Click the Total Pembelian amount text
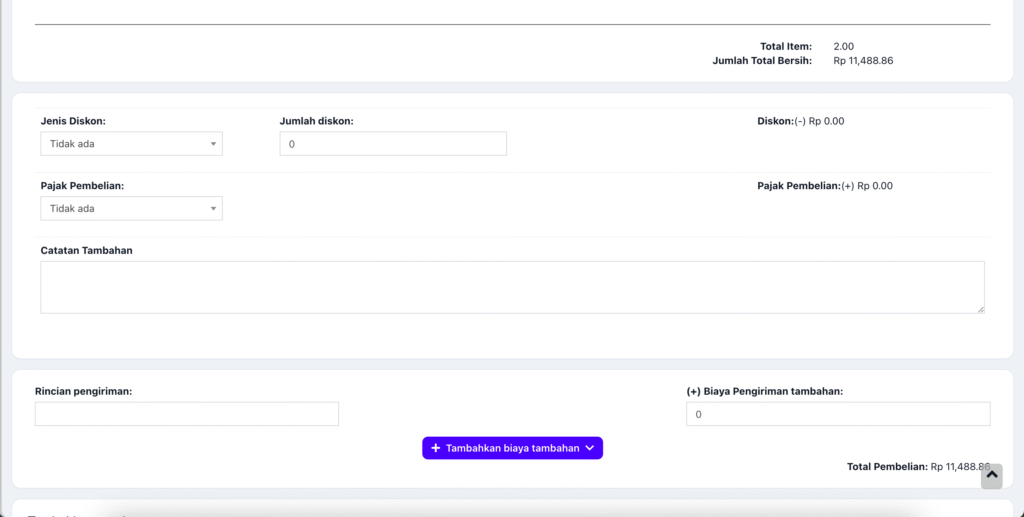Image resolution: width=1024 pixels, height=517 pixels. tap(958, 467)
